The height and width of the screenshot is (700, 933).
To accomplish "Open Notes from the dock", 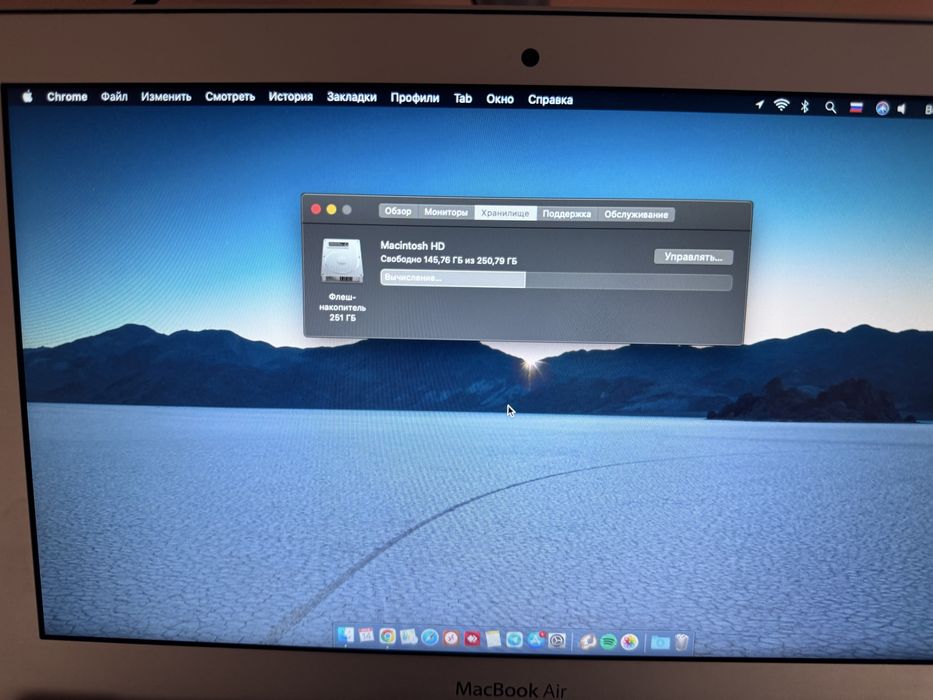I will 493,639.
